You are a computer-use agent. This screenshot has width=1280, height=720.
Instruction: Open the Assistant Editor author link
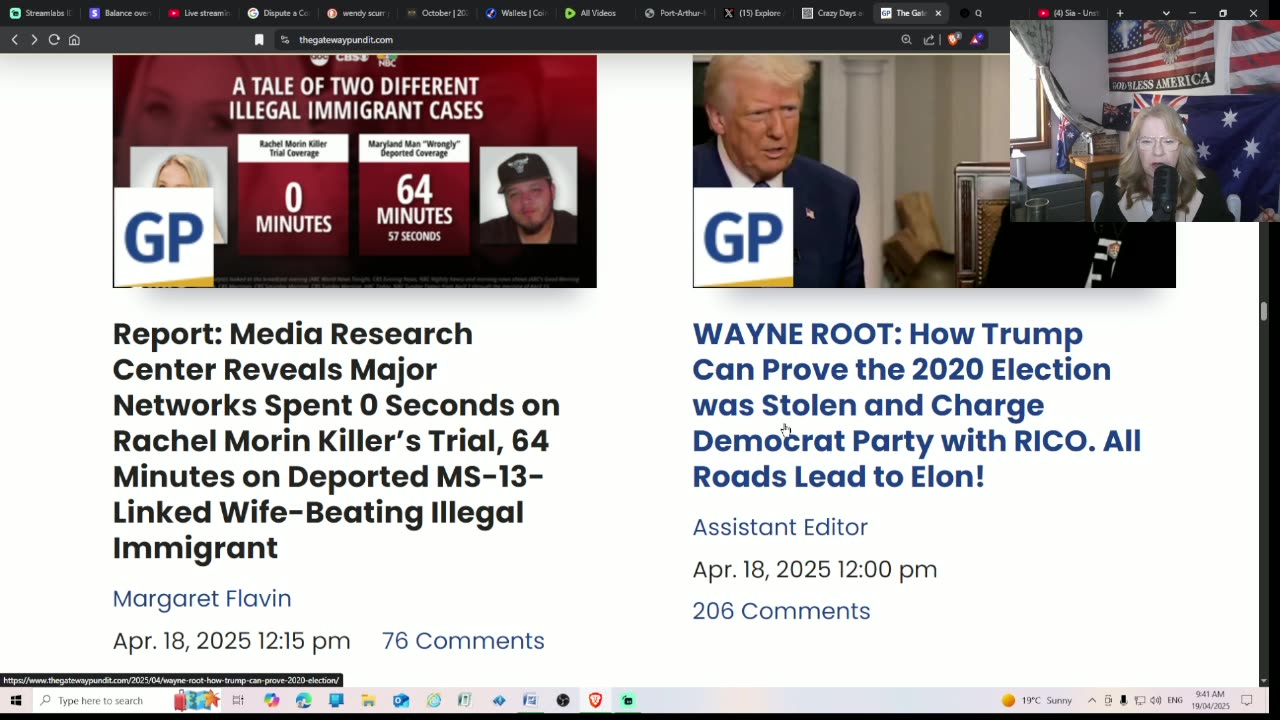[780, 527]
